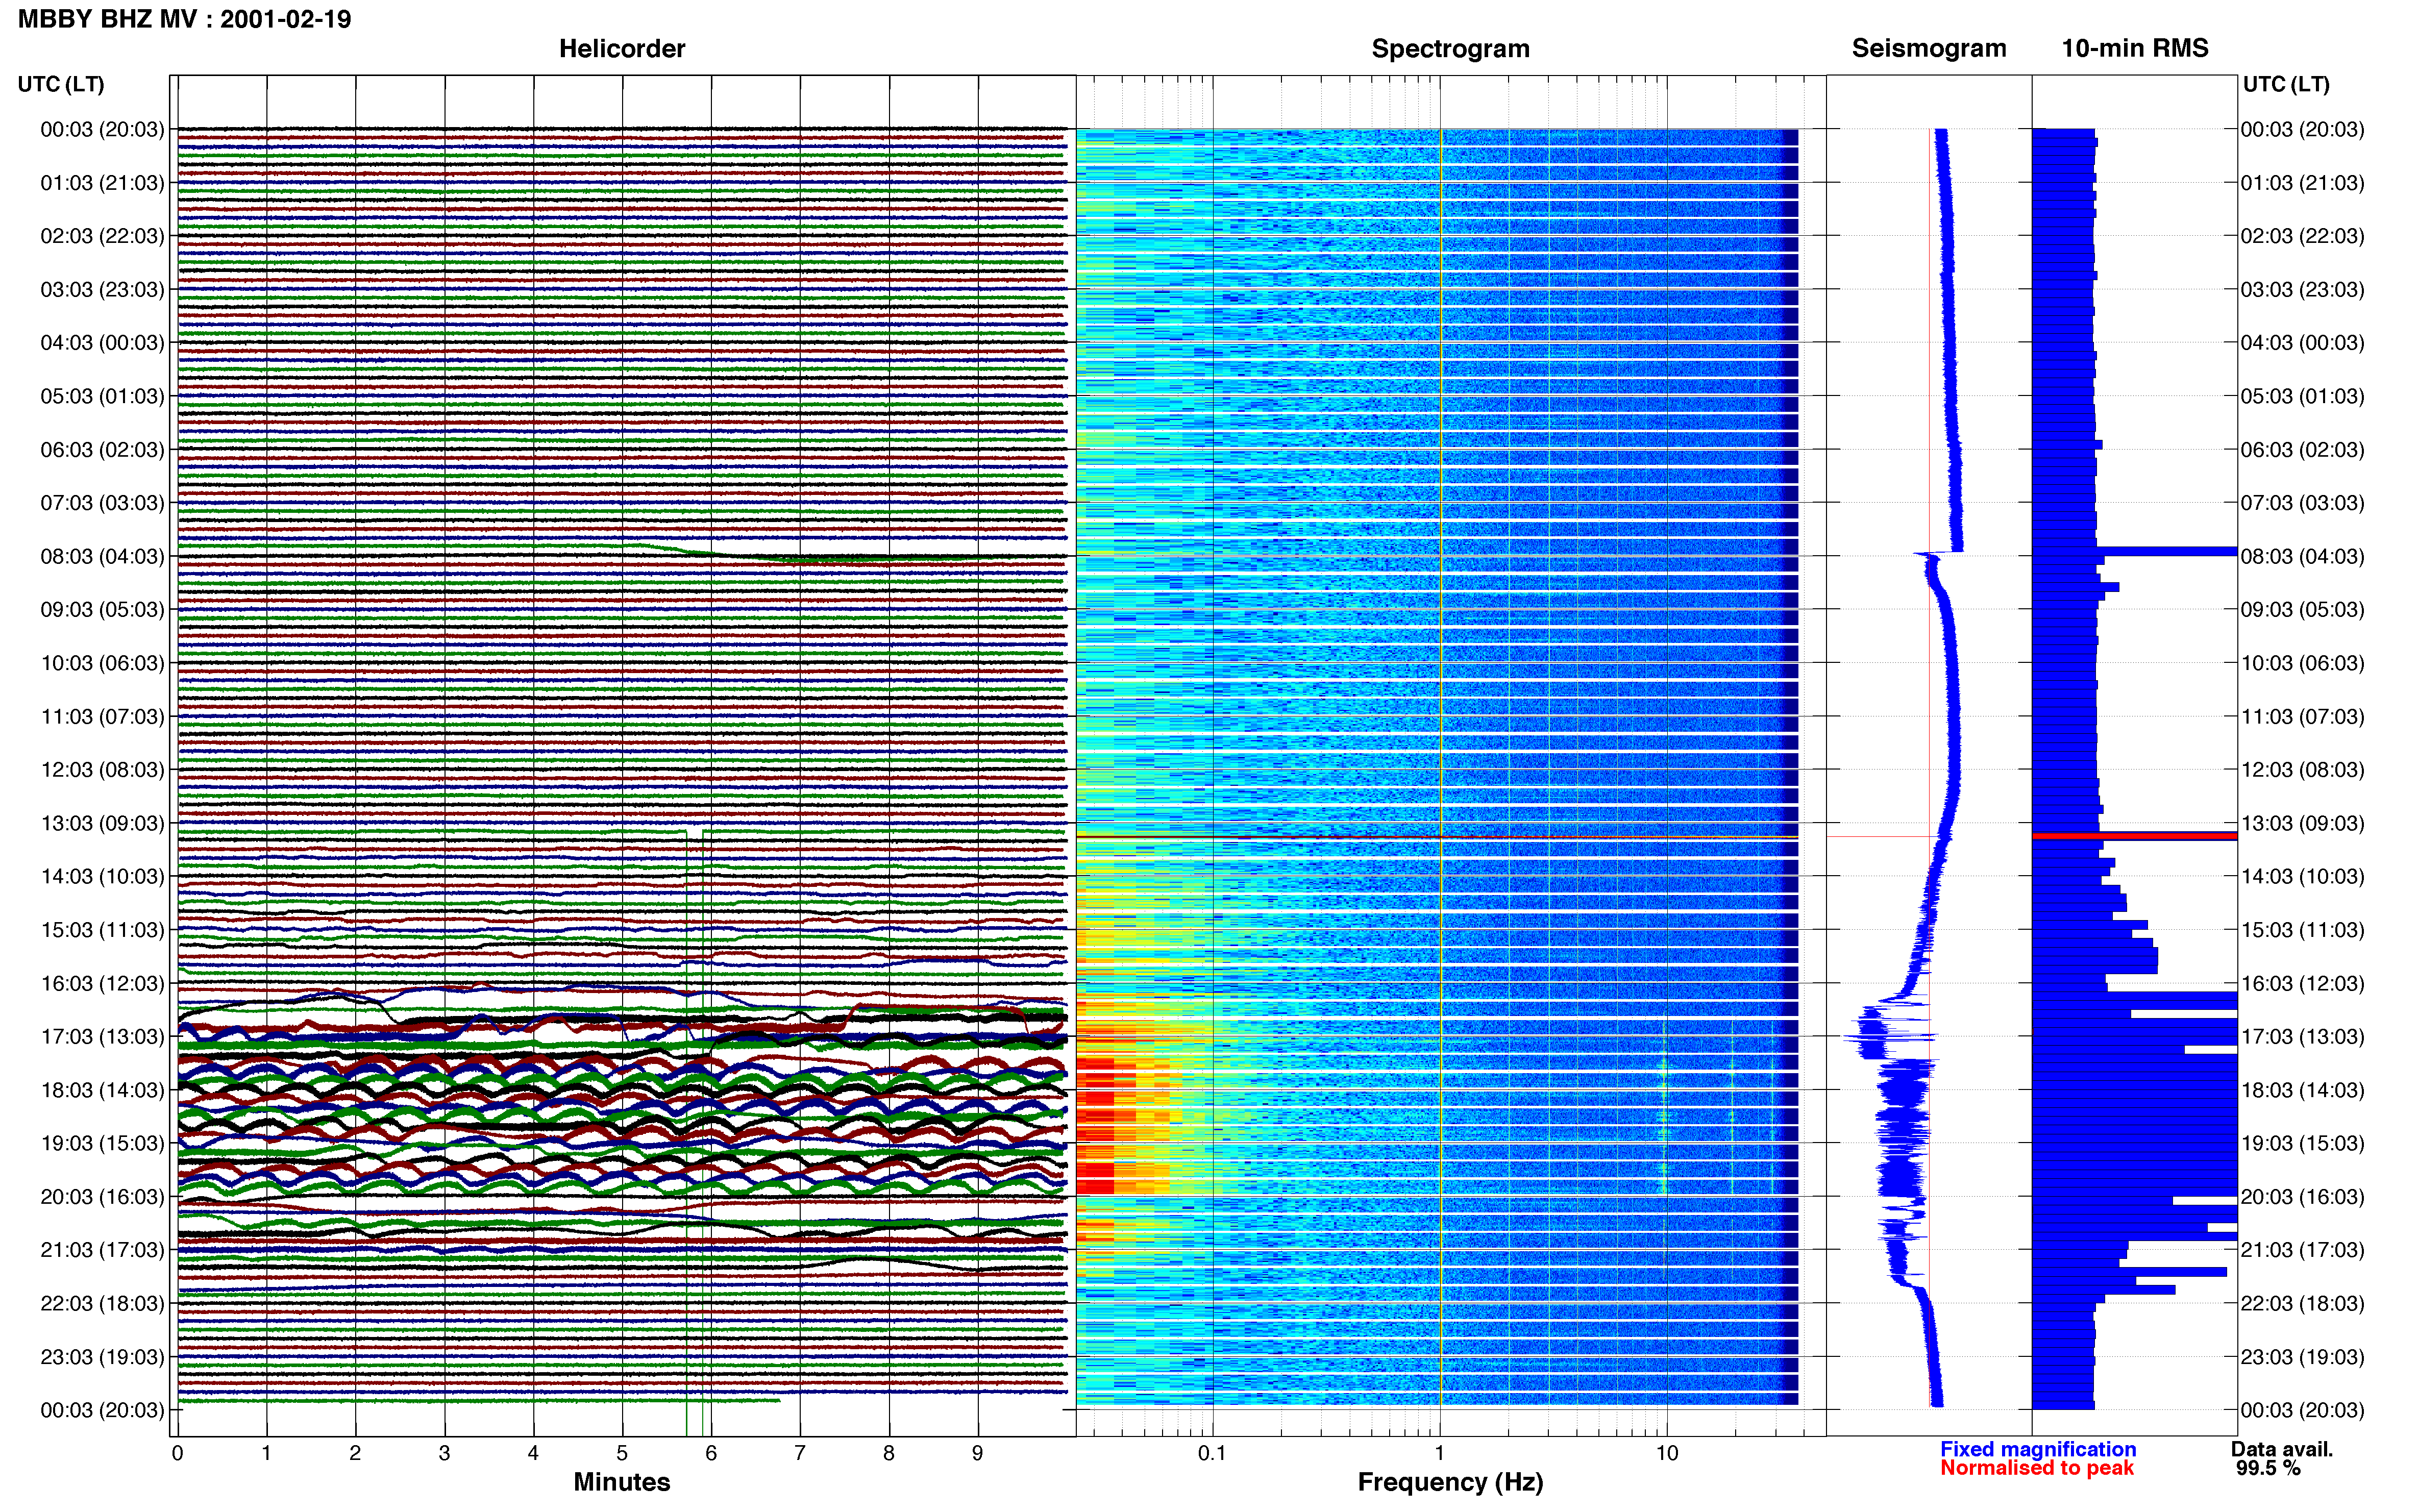Image resolution: width=2419 pixels, height=1512 pixels.
Task: Click the 'Spectrogram' panel heading
Action: tap(1450, 48)
